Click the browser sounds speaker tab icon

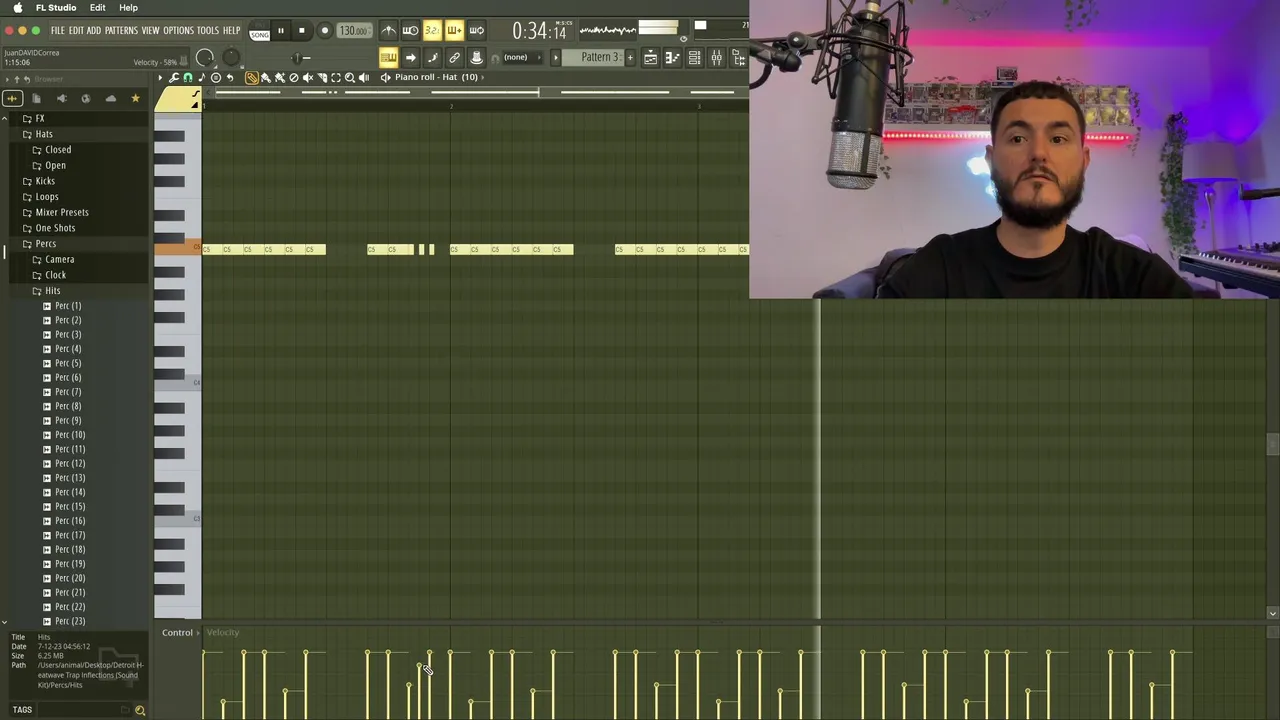point(61,98)
